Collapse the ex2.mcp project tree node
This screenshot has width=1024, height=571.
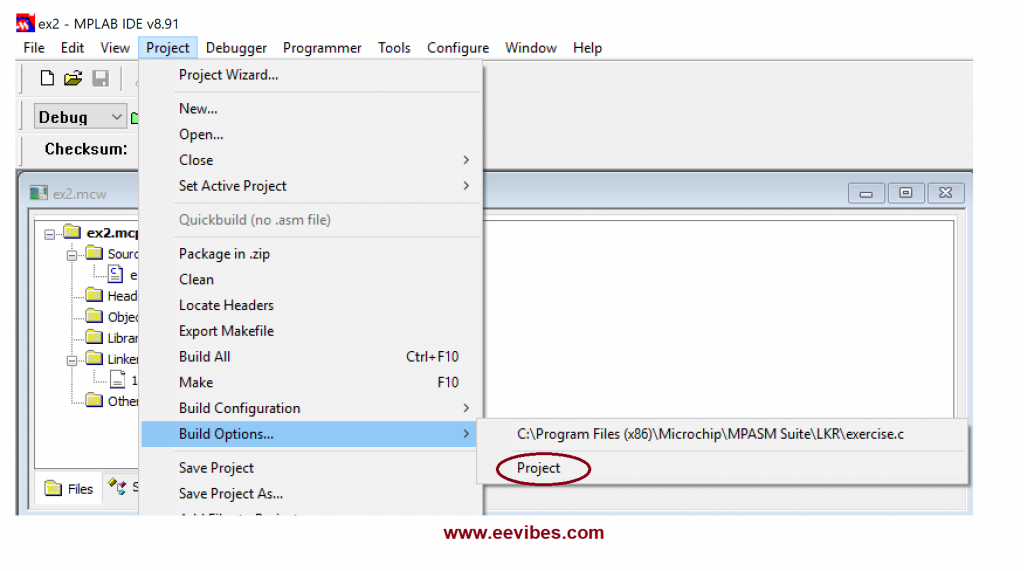coord(50,234)
